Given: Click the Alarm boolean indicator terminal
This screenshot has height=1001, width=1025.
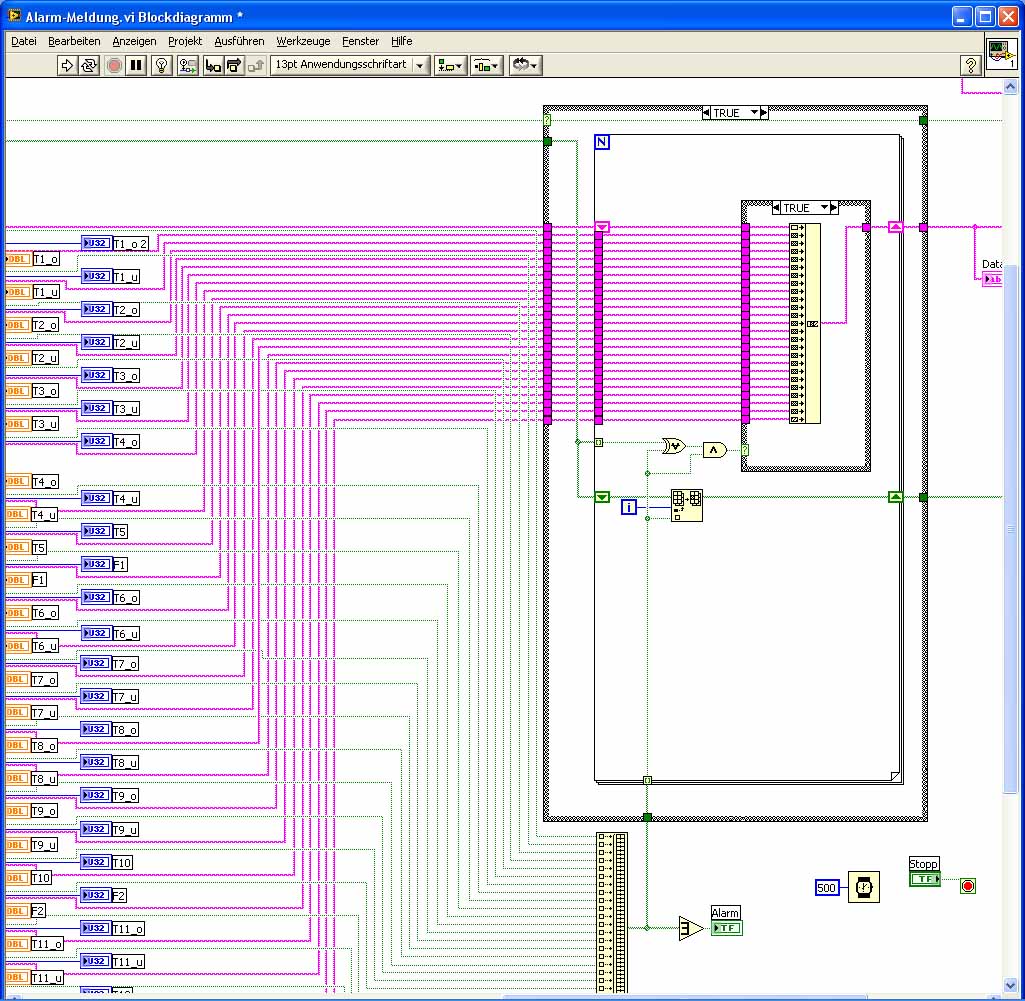Looking at the screenshot, I should [x=726, y=928].
